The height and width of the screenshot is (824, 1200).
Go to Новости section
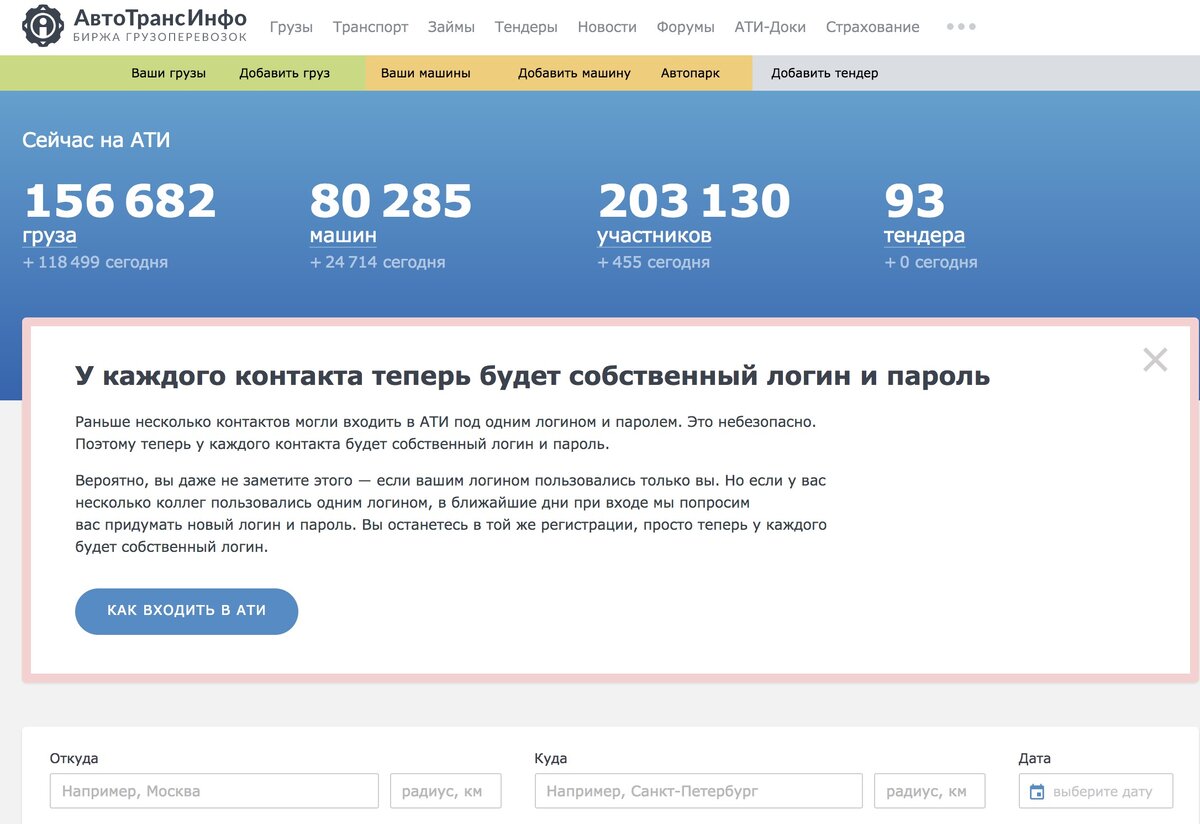click(x=607, y=27)
